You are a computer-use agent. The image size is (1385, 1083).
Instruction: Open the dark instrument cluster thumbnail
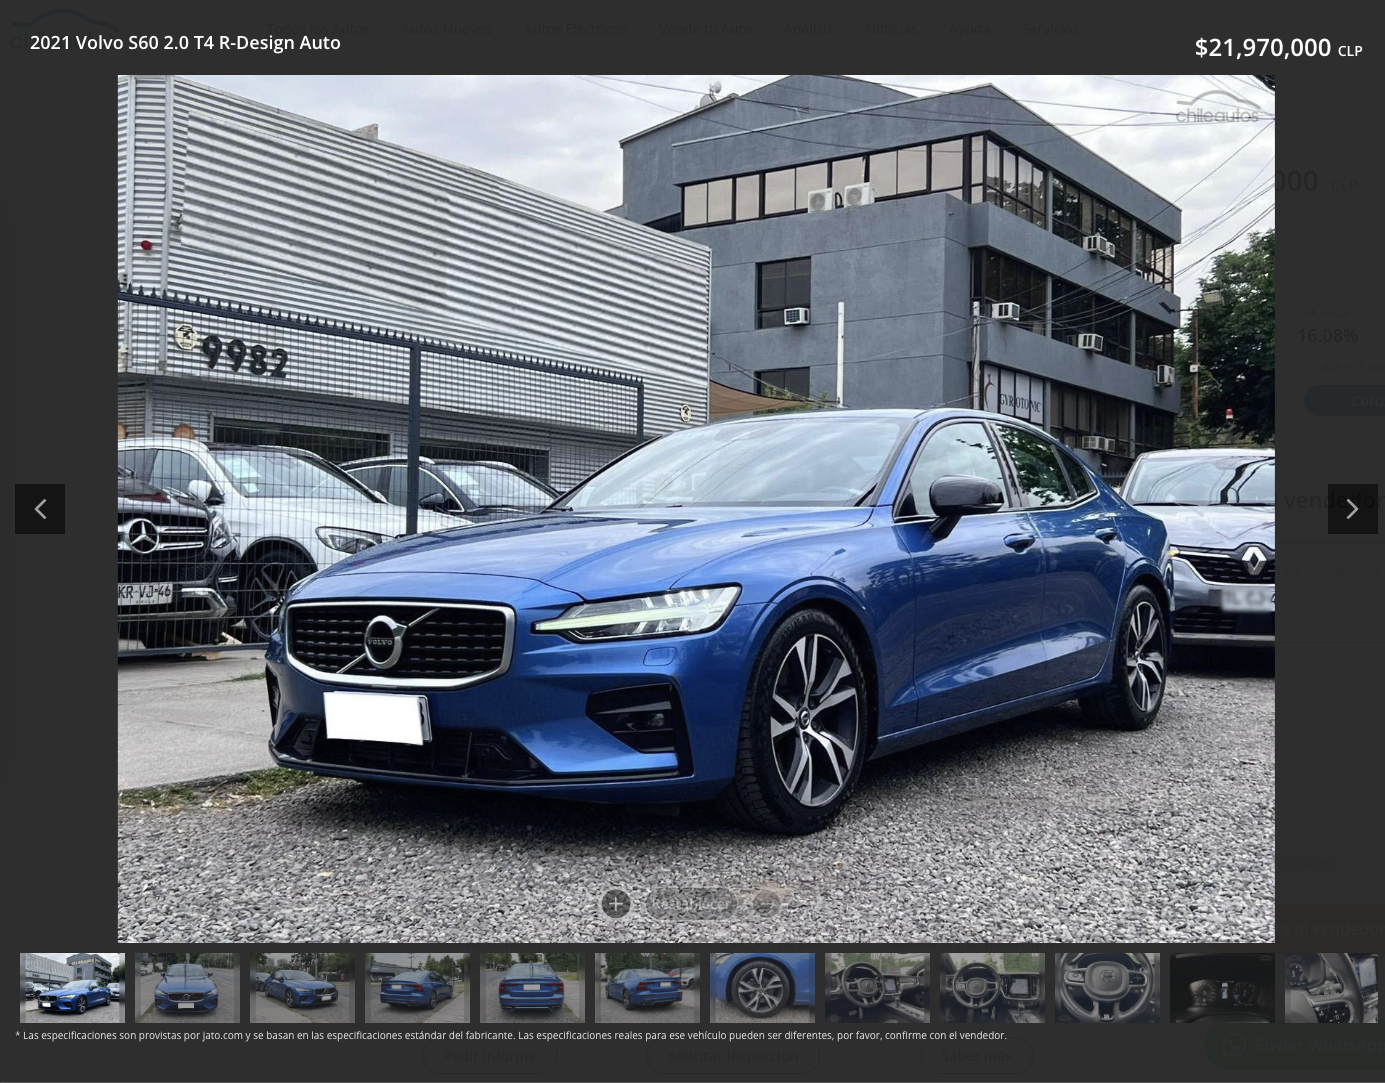click(1222, 988)
